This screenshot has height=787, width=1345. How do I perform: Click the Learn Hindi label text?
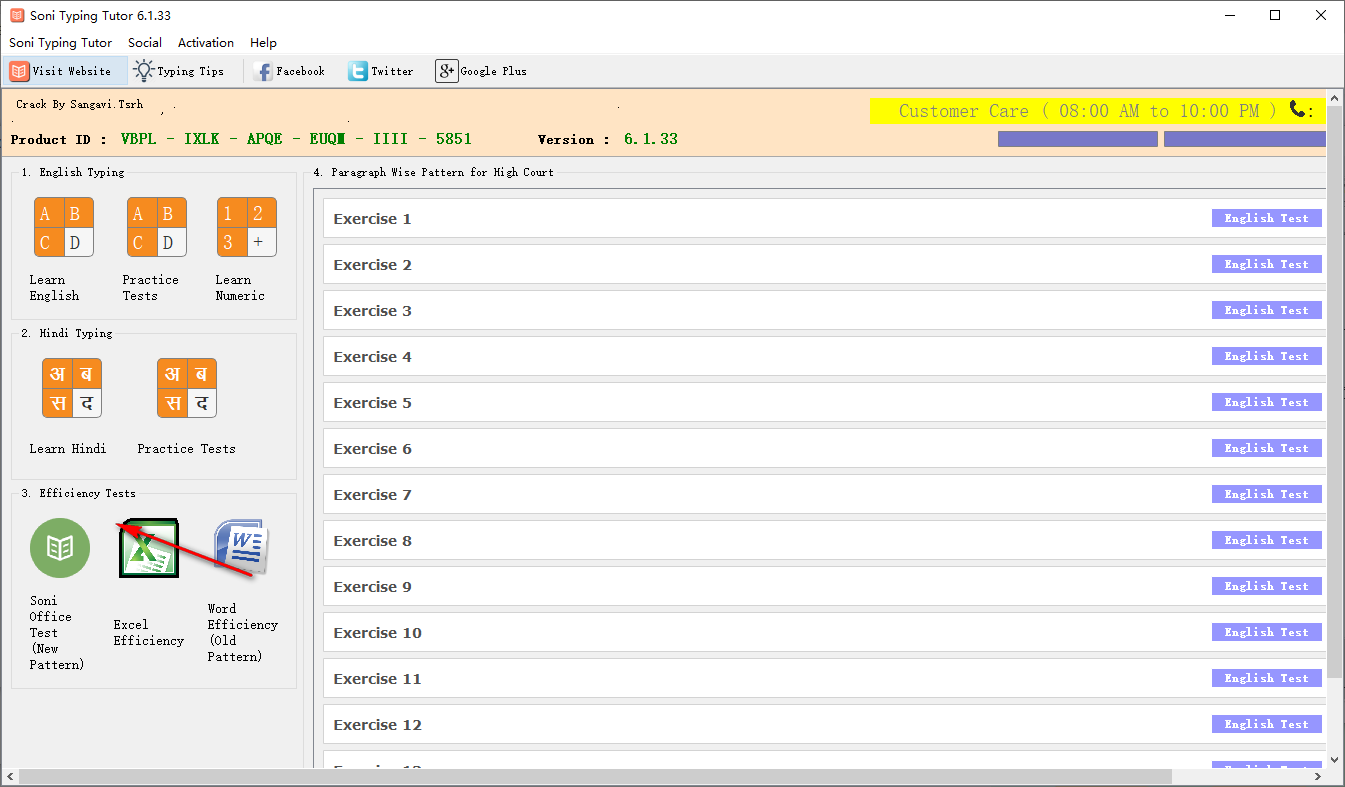(x=68, y=449)
